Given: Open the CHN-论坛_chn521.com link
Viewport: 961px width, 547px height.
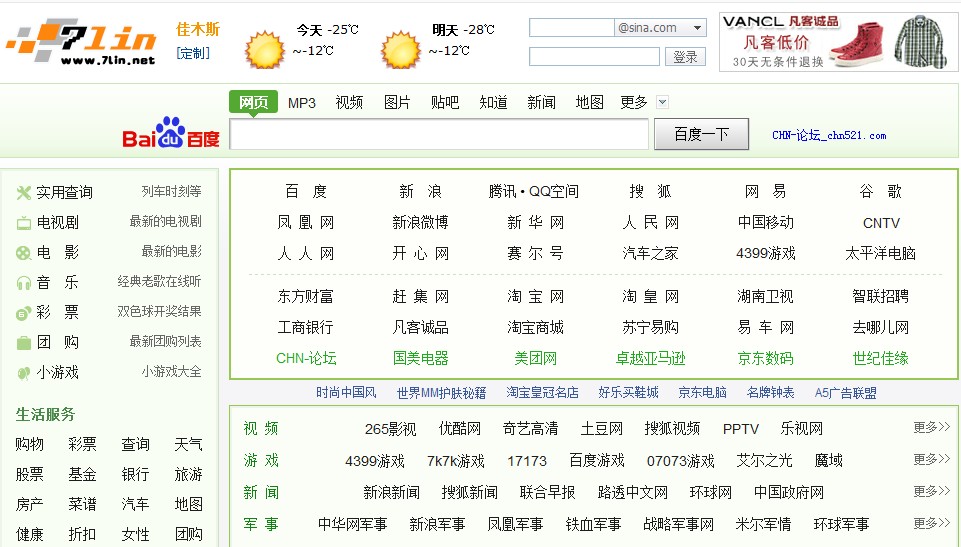Looking at the screenshot, I should (x=829, y=135).
